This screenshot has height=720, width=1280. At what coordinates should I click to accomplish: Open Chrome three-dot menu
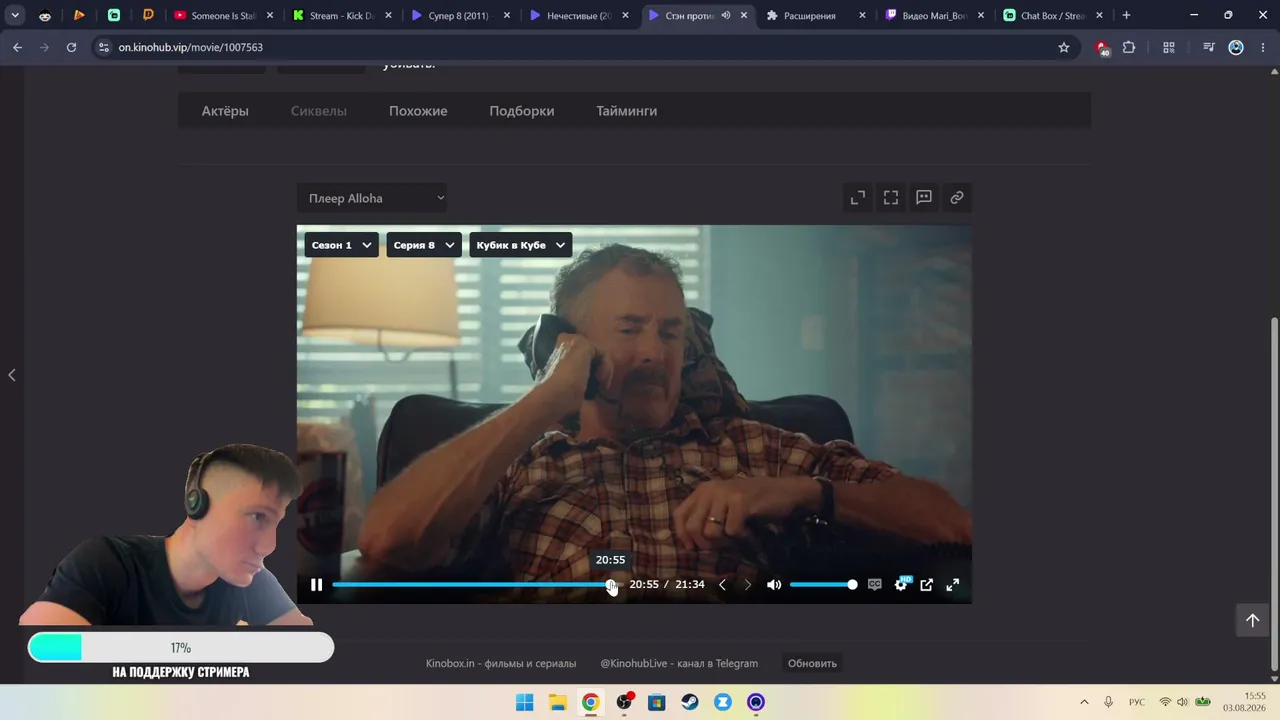click(x=1263, y=47)
